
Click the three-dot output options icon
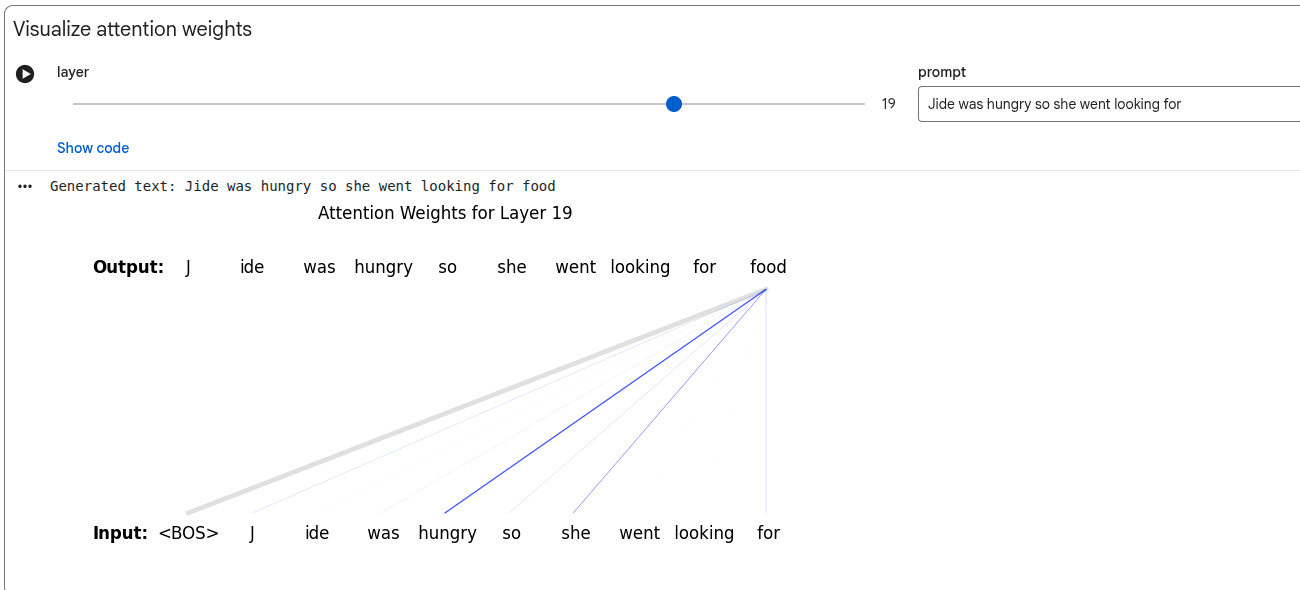click(25, 186)
